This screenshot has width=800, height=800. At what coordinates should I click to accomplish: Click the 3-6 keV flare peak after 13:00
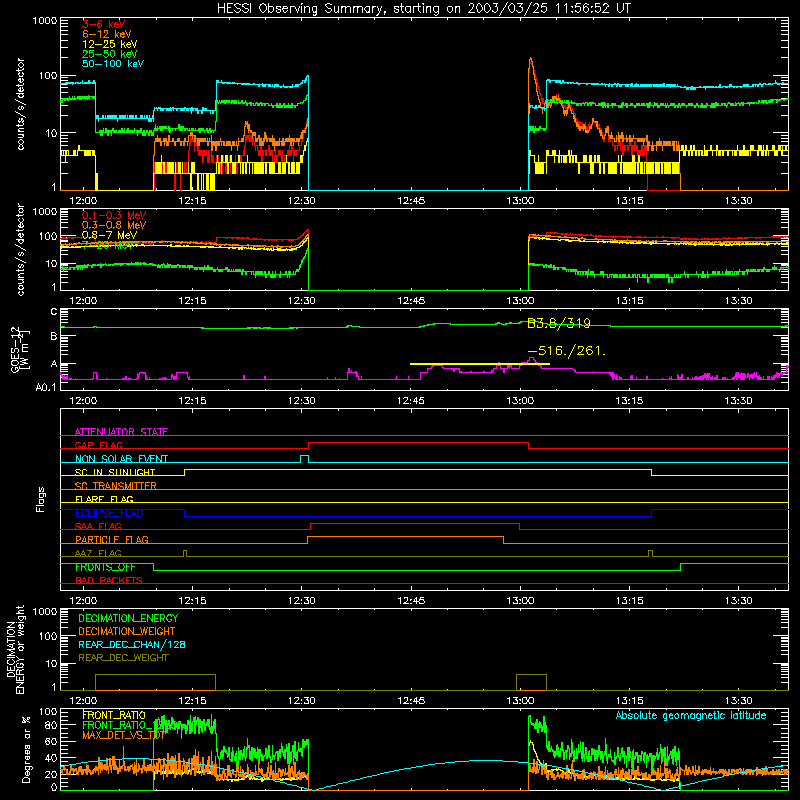pyautogui.click(x=531, y=60)
